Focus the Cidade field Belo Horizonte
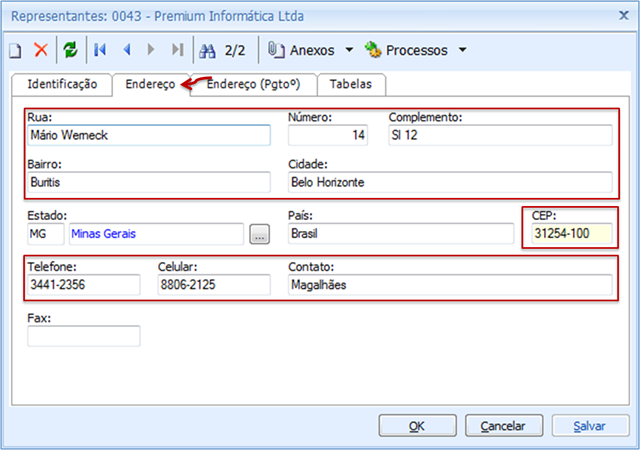 coord(450,182)
